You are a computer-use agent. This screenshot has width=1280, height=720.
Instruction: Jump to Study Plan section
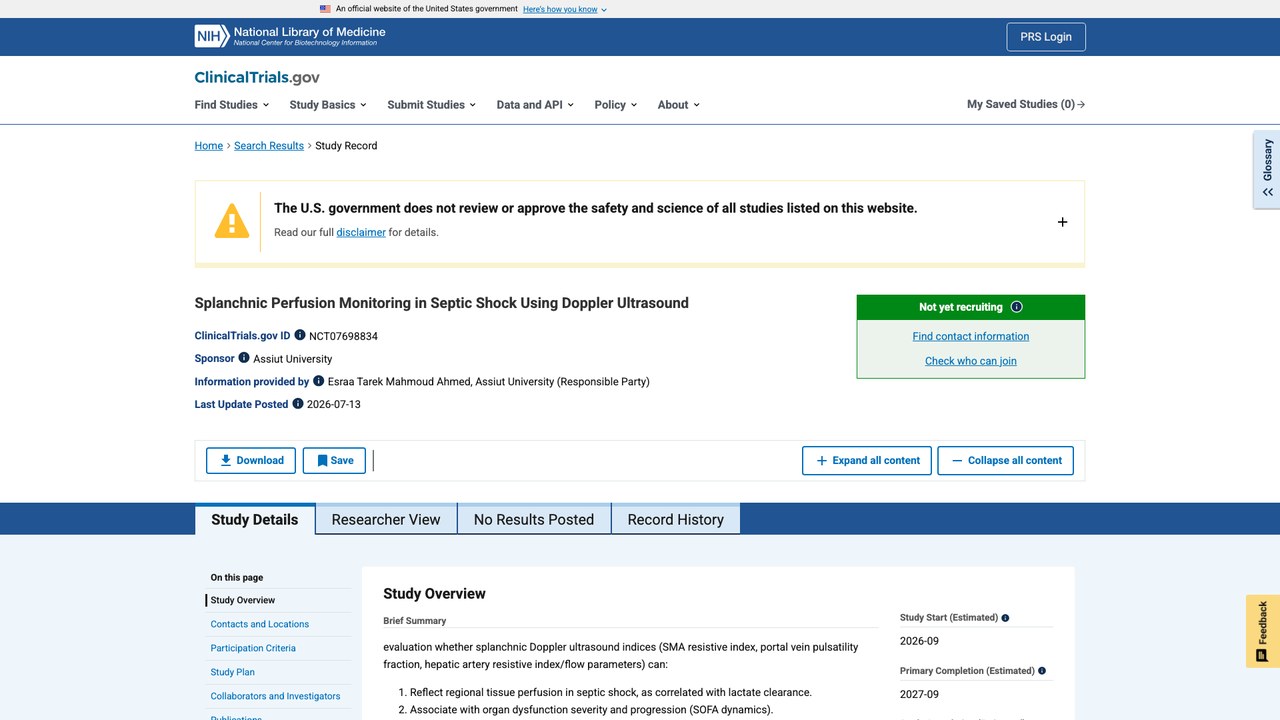click(x=233, y=672)
